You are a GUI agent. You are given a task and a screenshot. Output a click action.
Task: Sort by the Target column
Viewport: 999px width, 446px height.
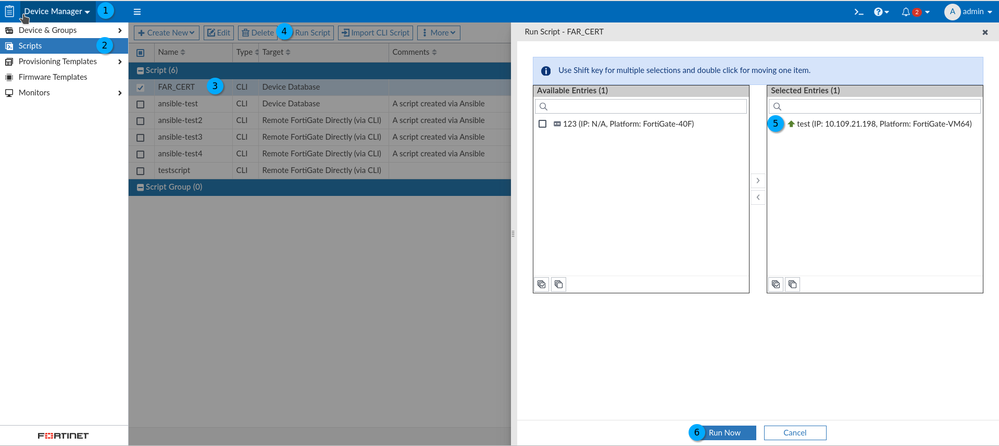(278, 52)
